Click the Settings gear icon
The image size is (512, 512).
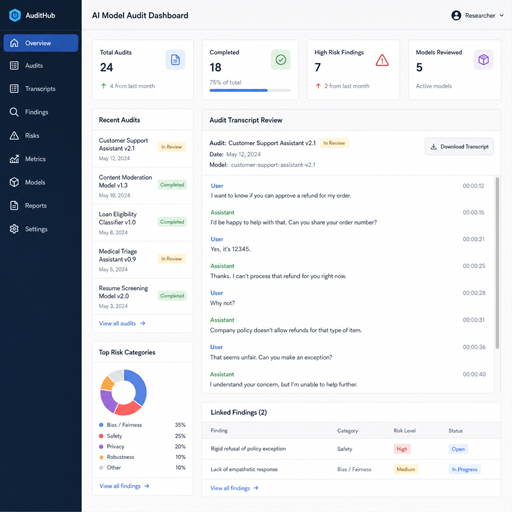coord(14,229)
